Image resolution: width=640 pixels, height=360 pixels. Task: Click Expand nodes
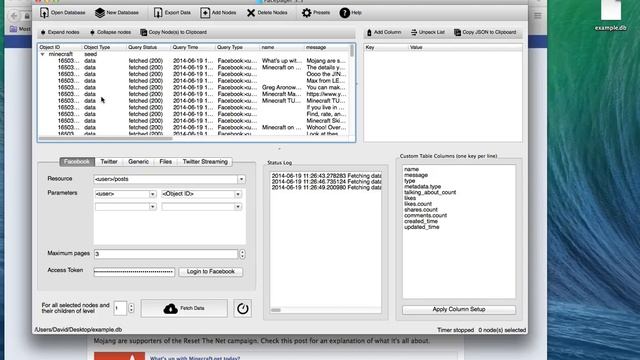60,32
